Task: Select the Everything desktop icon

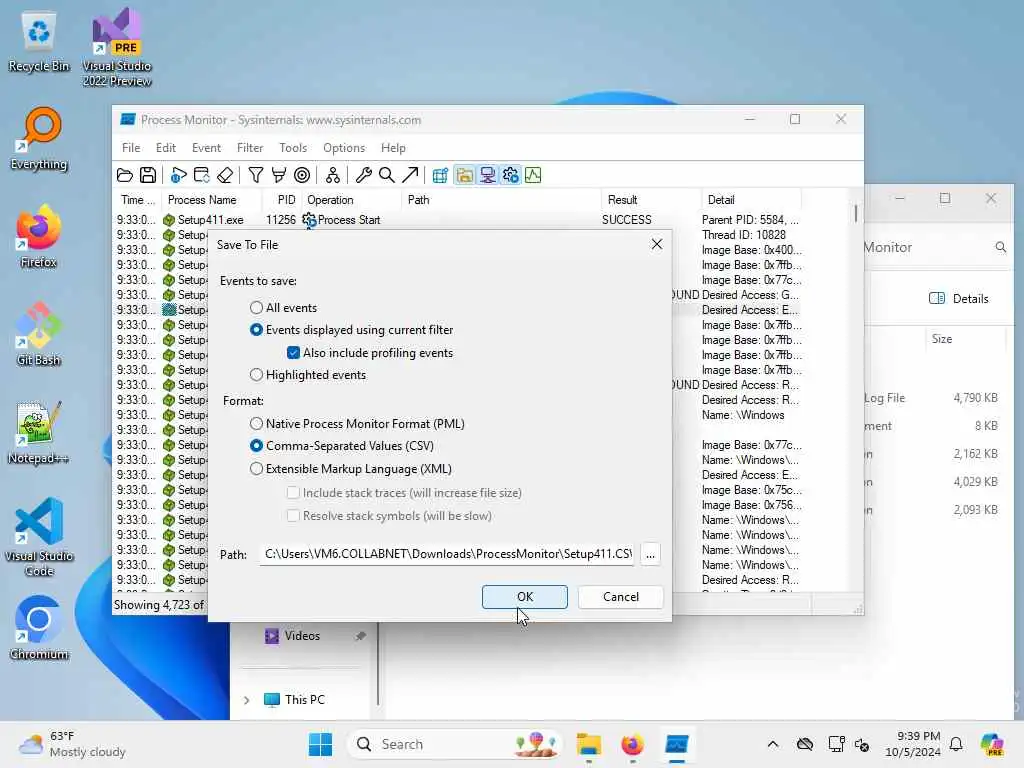Action: [39, 138]
